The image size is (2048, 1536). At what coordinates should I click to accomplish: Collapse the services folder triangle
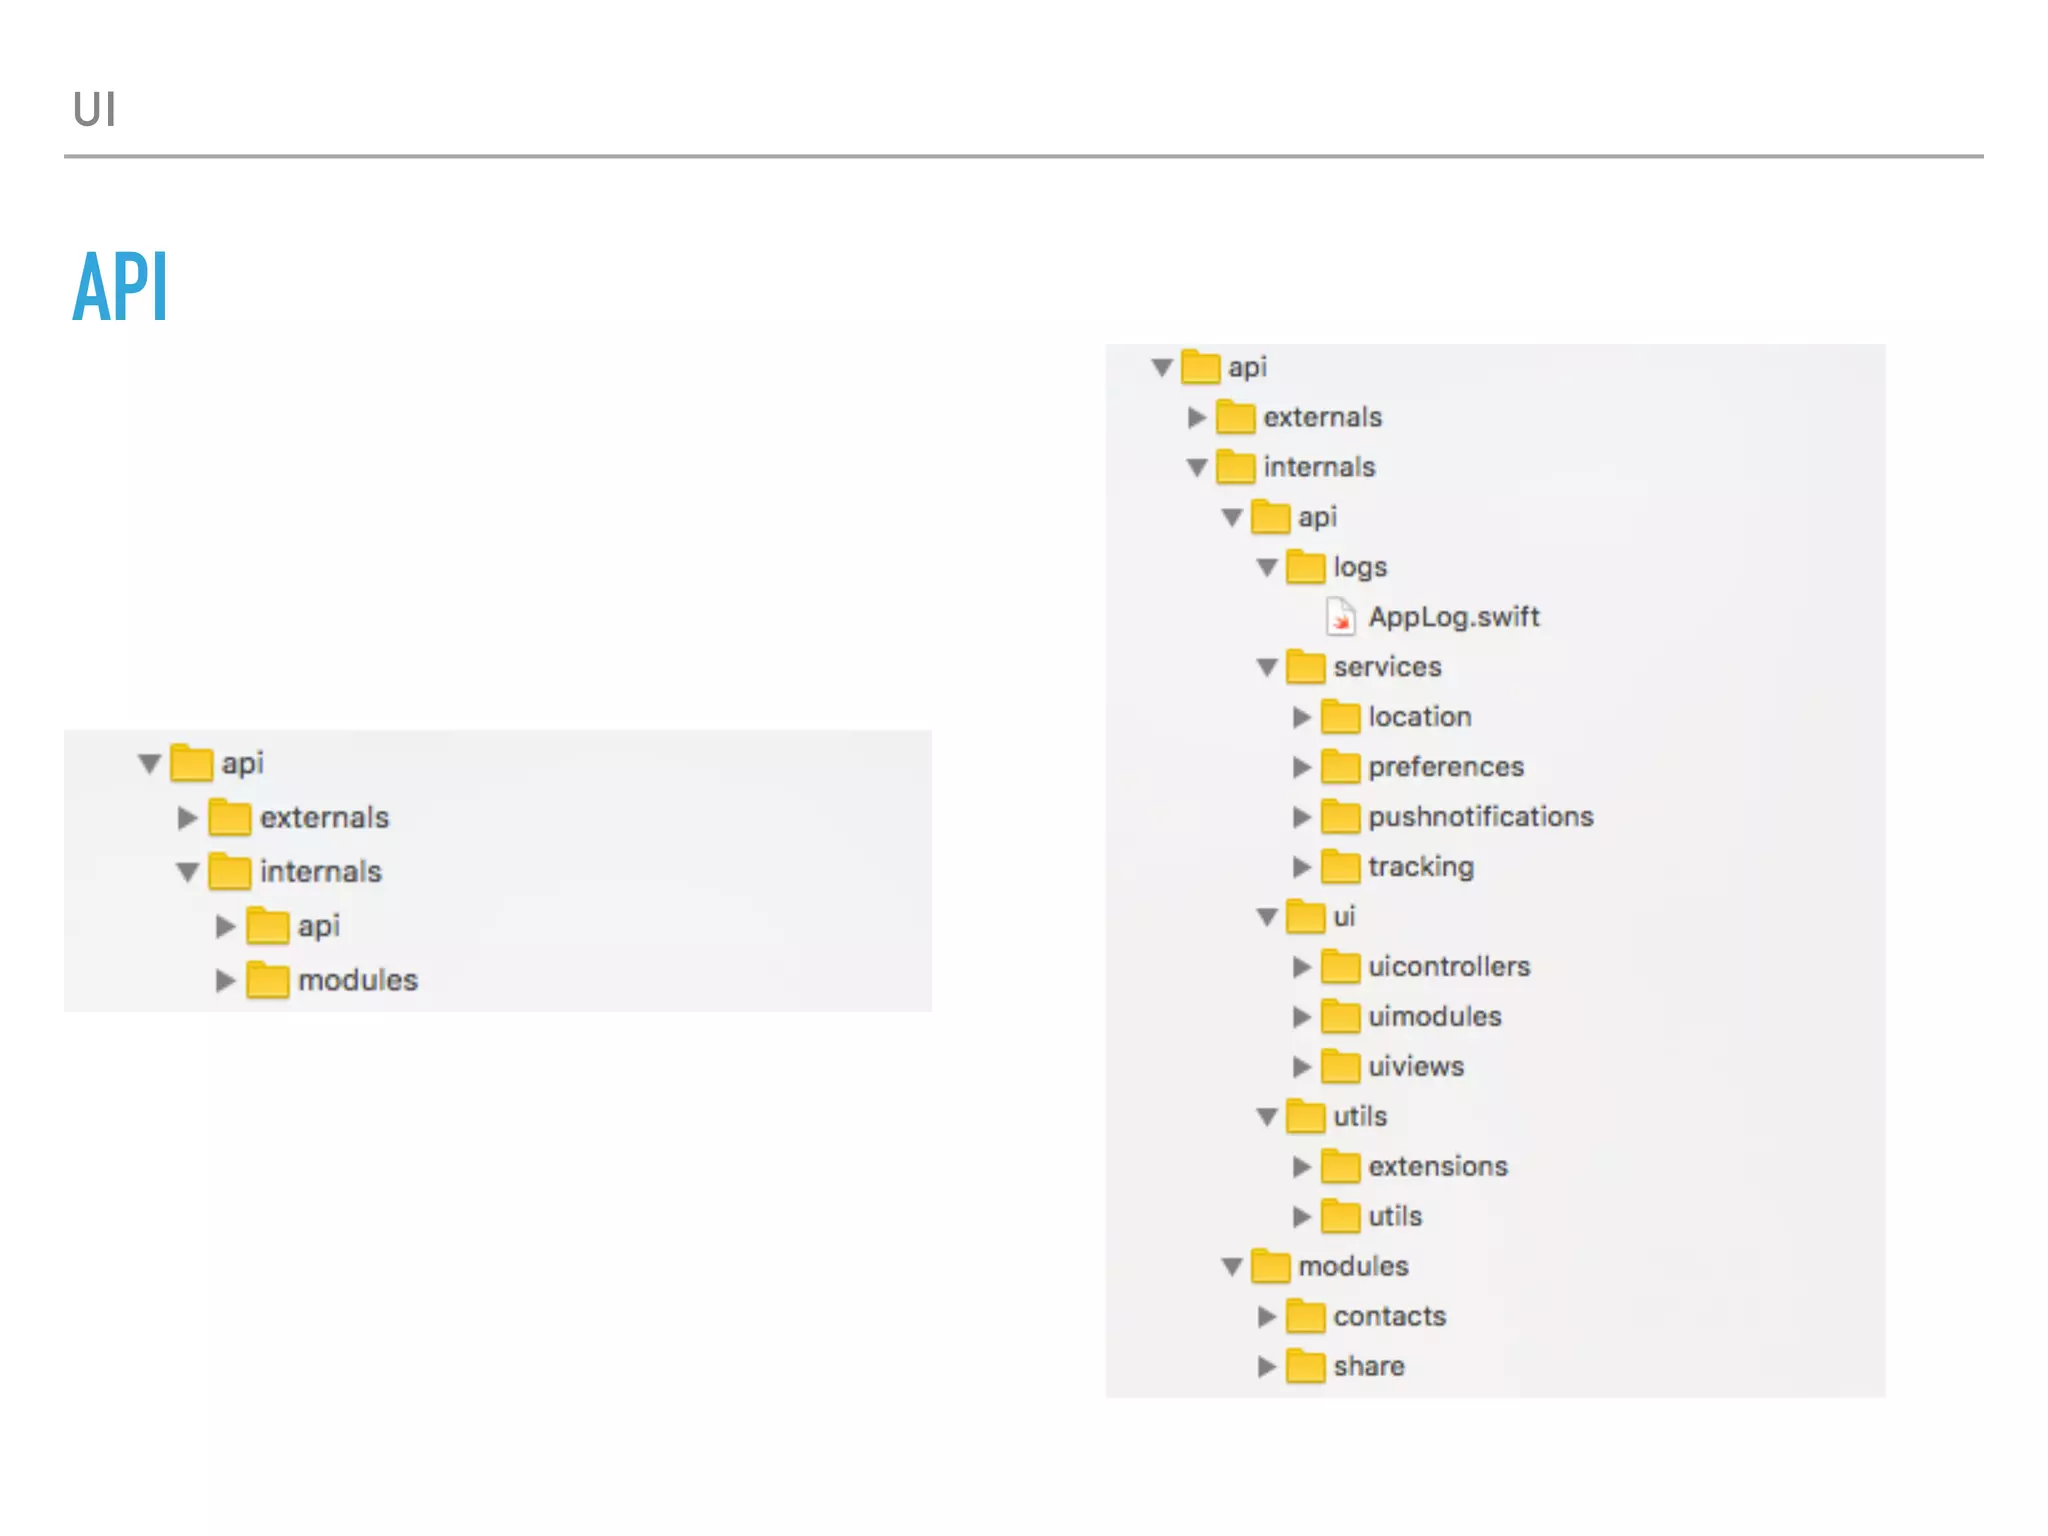[1267, 667]
